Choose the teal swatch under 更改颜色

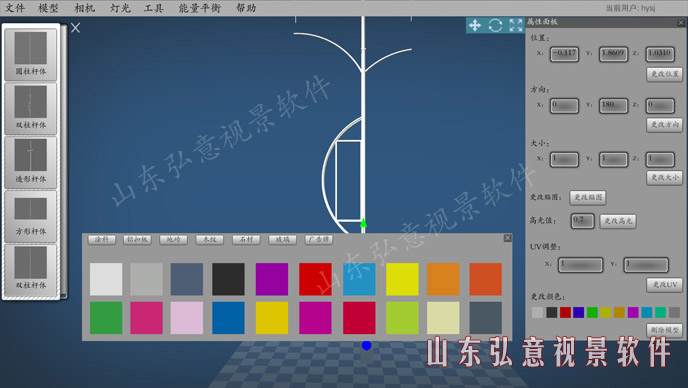tap(660, 313)
